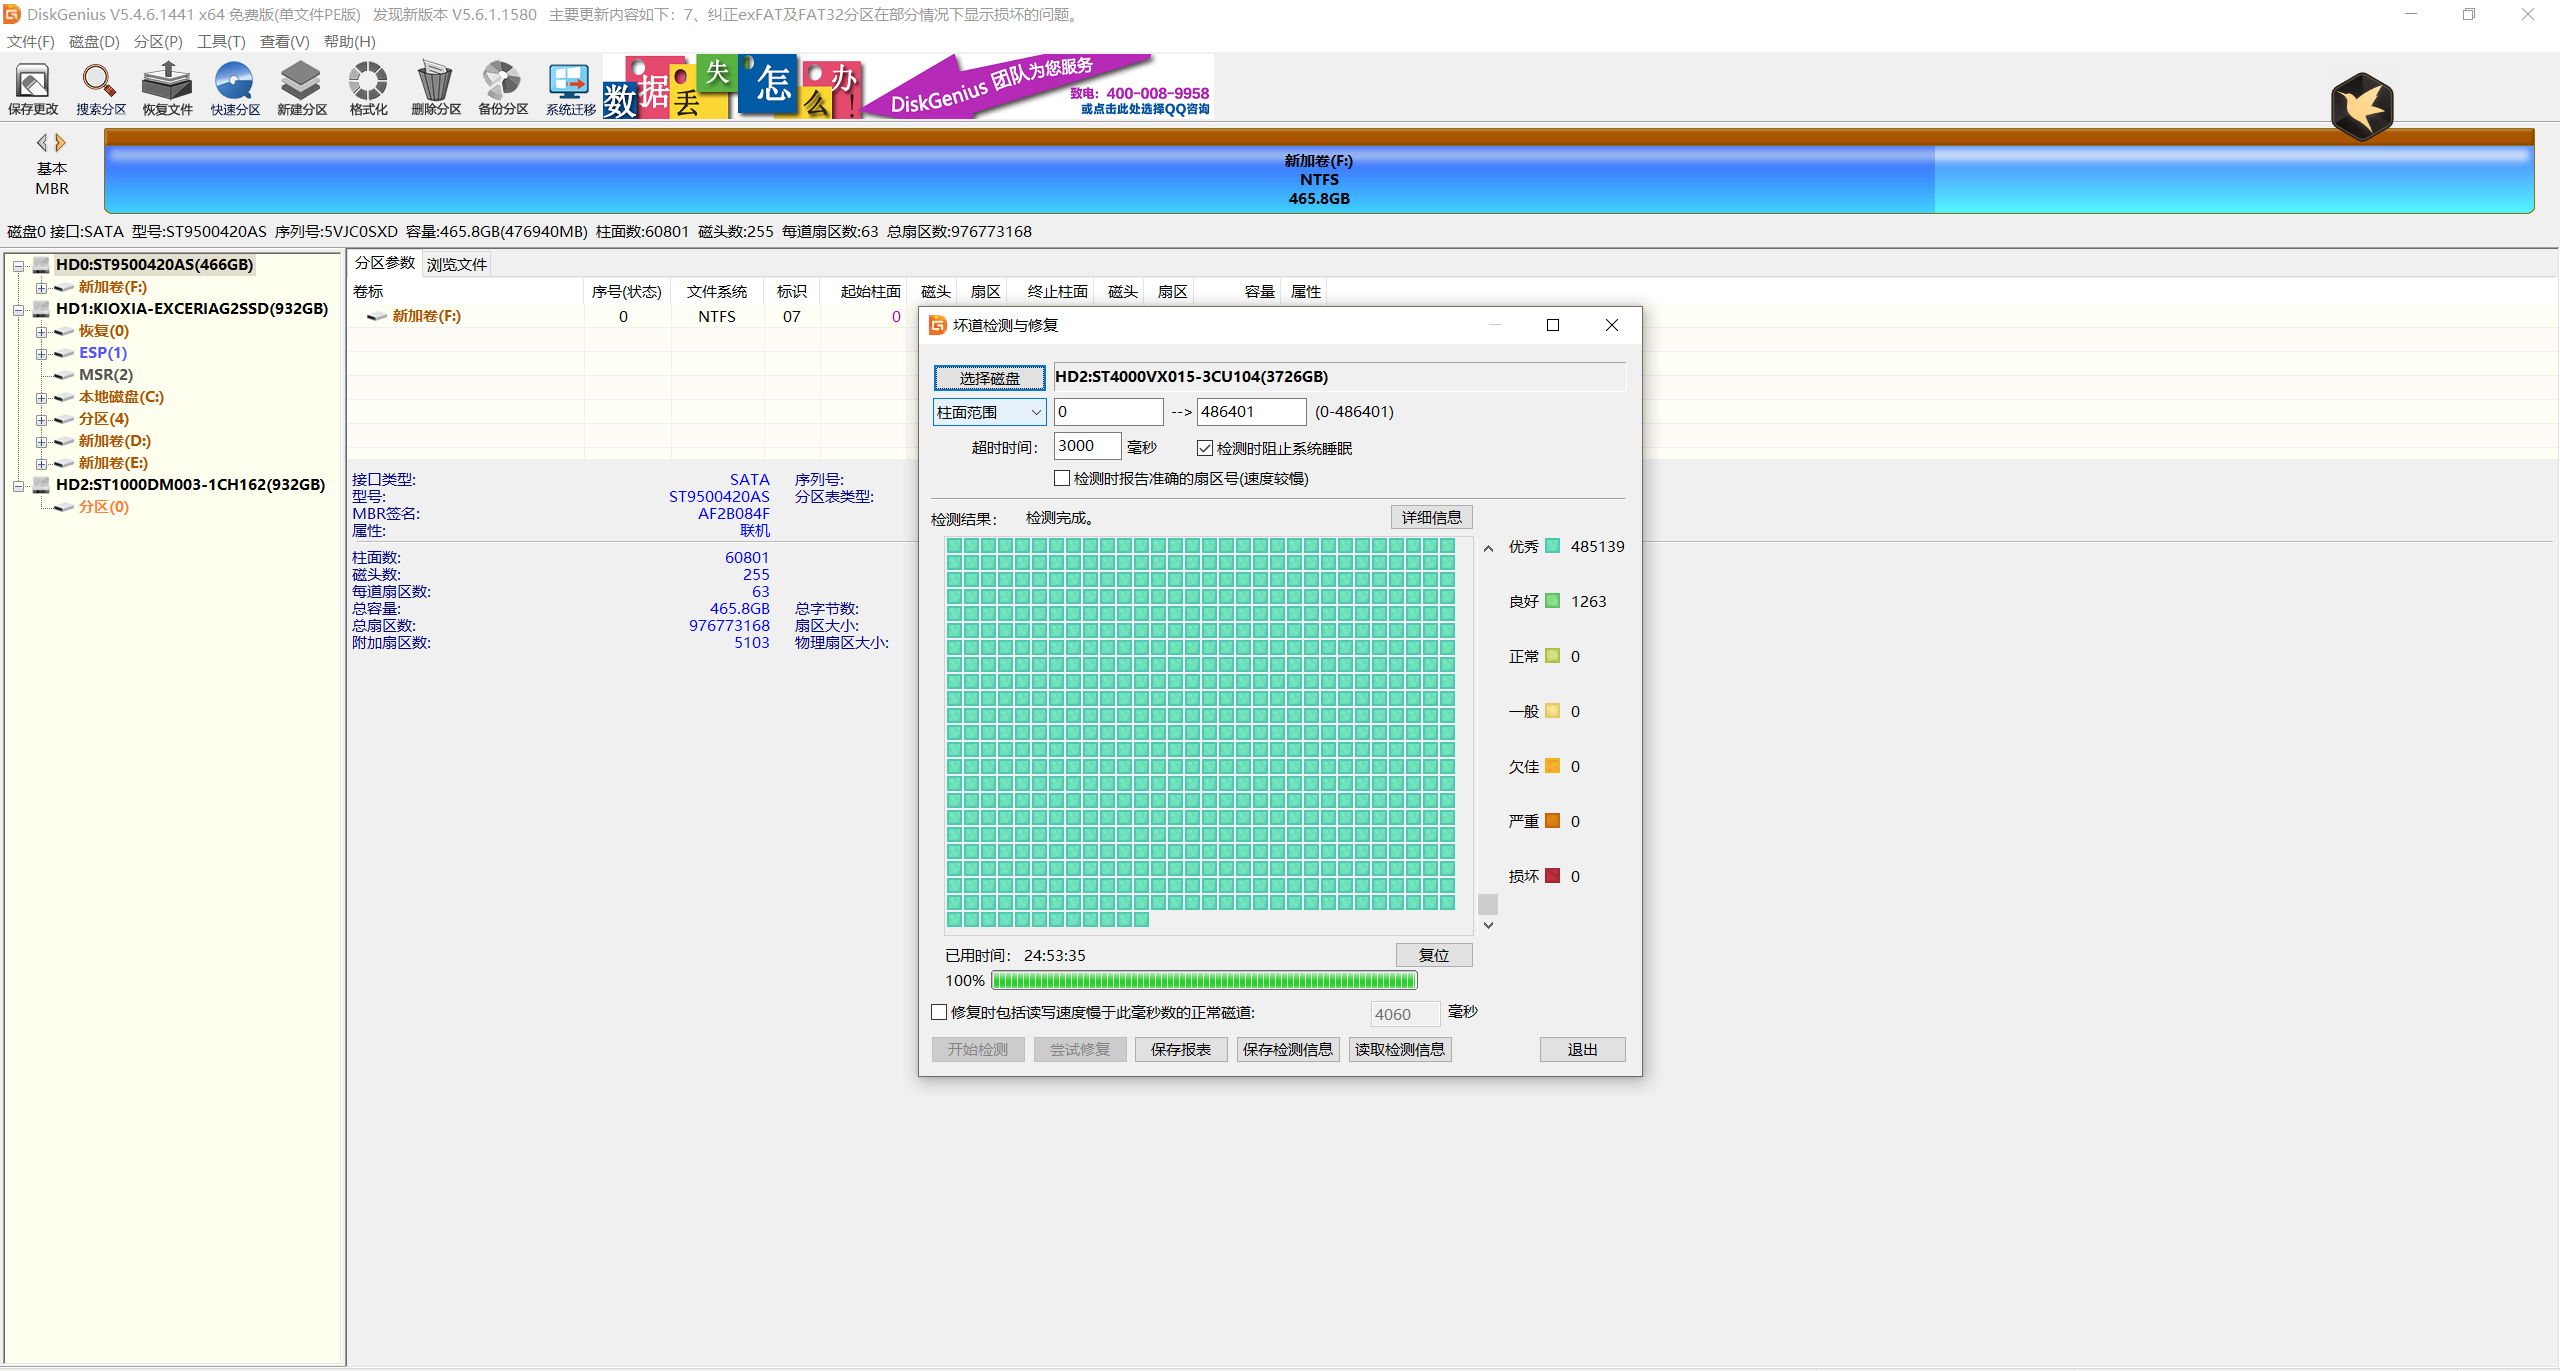Toggle 检测时阻止系统睡眠 checkbox

(x=1205, y=448)
